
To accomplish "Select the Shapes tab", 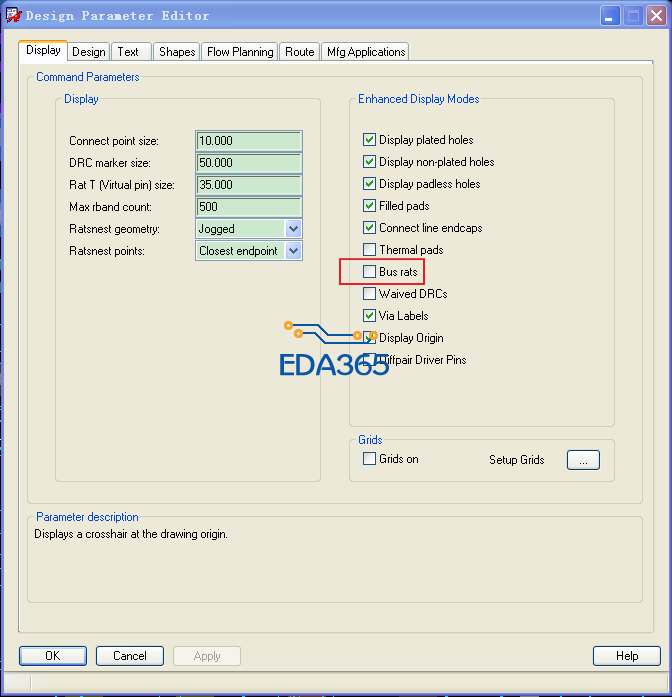I will coord(176,52).
